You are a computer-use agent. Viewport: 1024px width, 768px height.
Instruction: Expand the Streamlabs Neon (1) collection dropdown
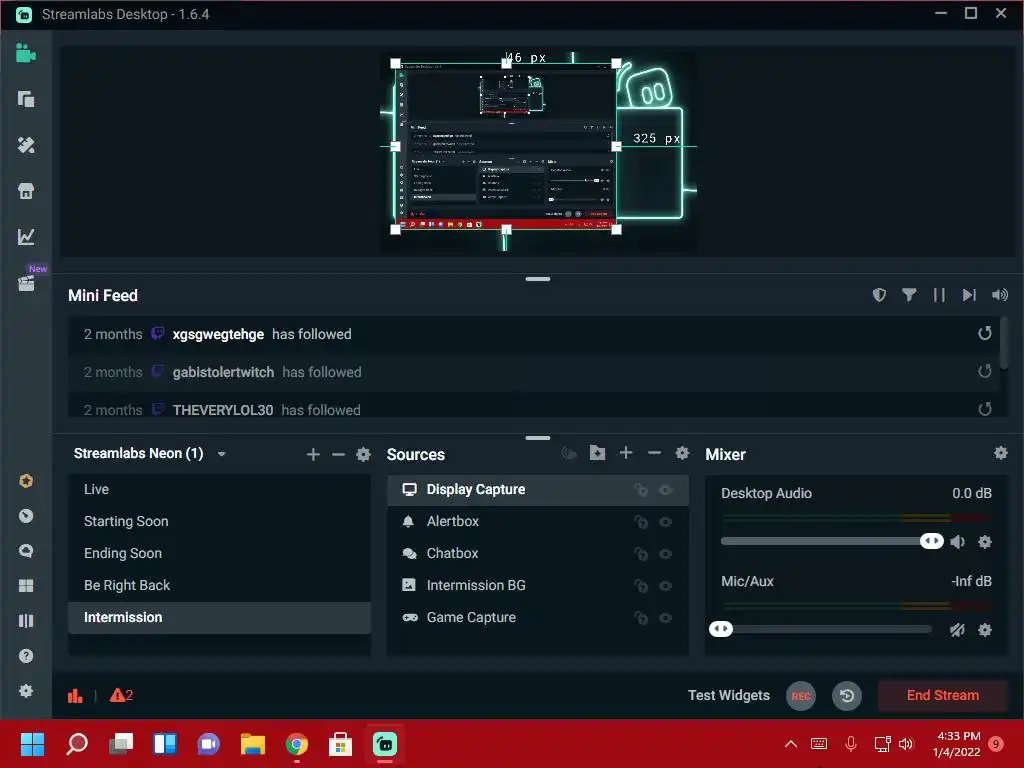click(221, 454)
